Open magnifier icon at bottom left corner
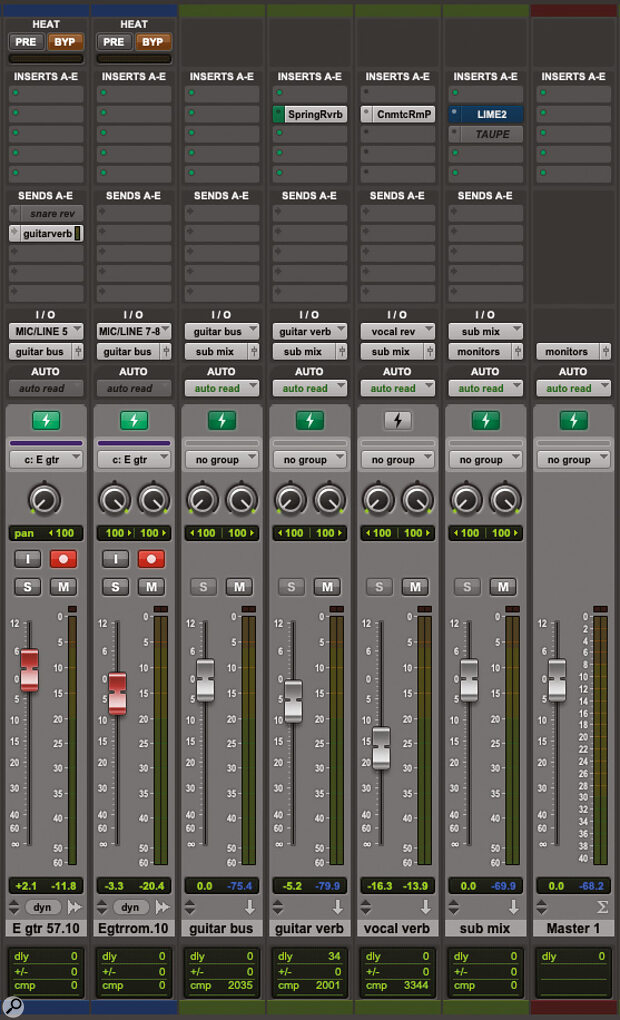This screenshot has height=1020, width=620. (x=12, y=1006)
